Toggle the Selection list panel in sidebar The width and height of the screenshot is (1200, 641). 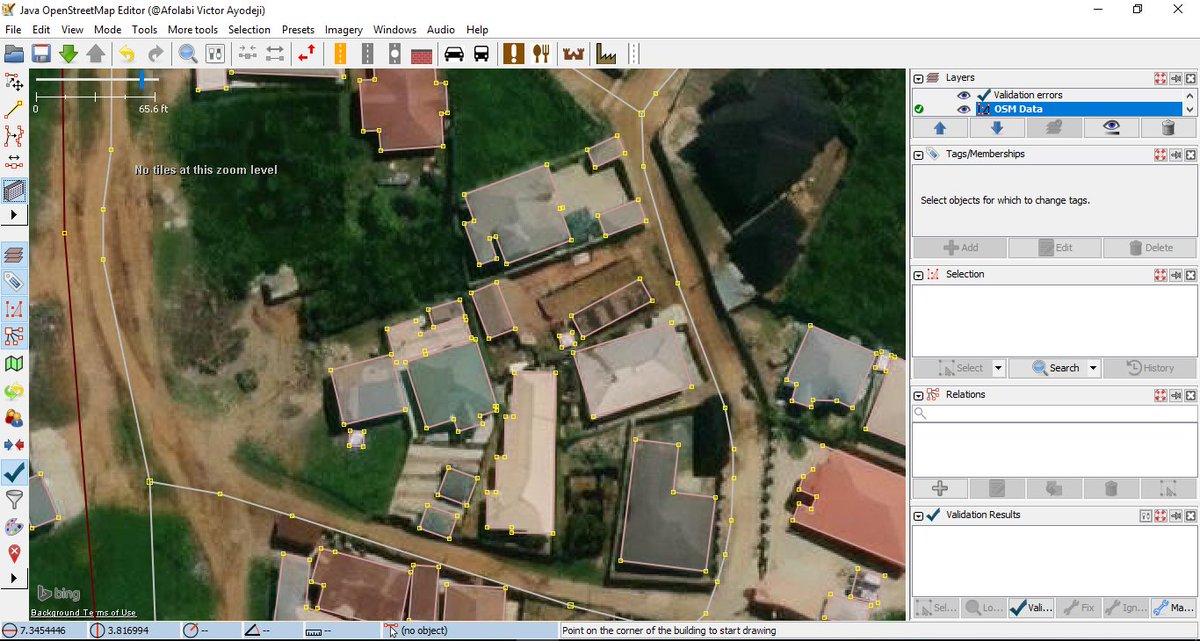tap(14, 309)
